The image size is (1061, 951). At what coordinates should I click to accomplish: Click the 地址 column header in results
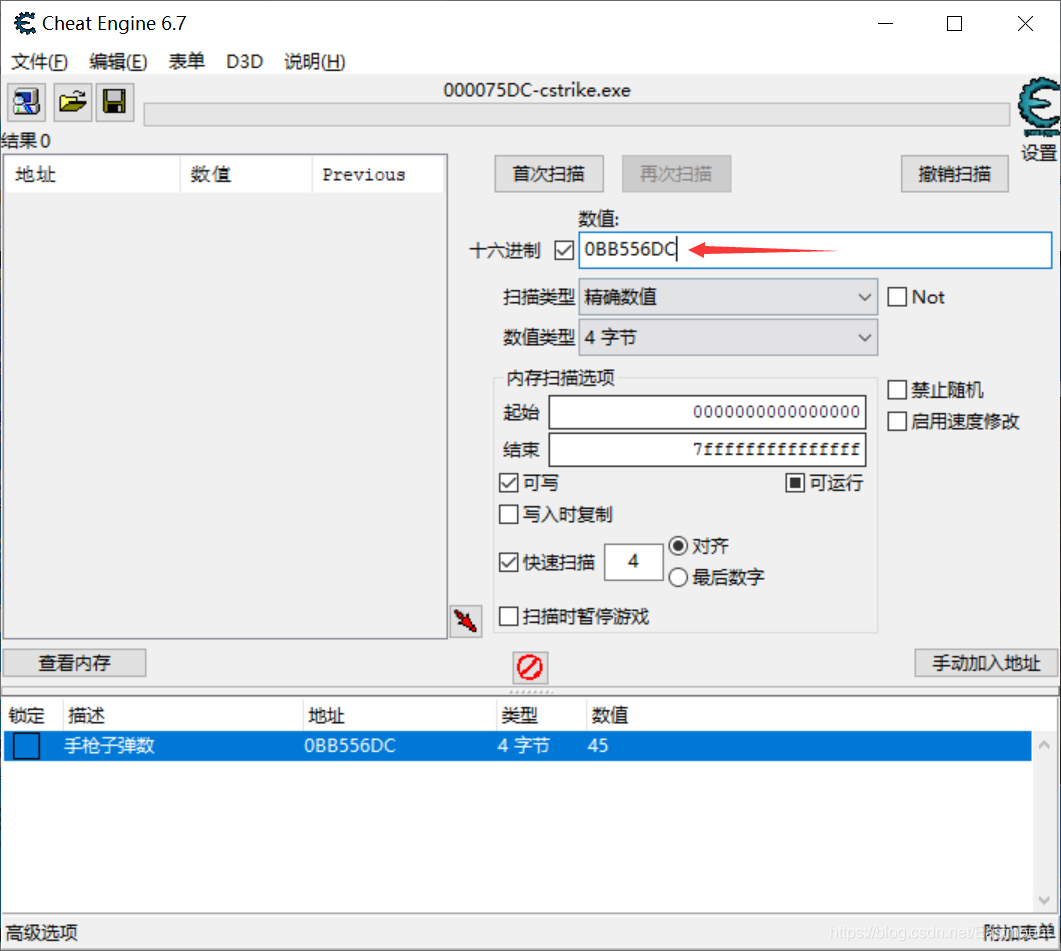pyautogui.click(x=93, y=175)
